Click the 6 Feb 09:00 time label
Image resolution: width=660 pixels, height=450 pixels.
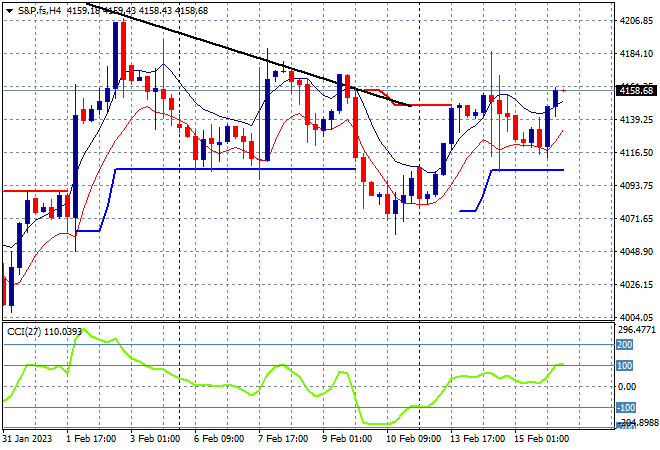[218, 439]
